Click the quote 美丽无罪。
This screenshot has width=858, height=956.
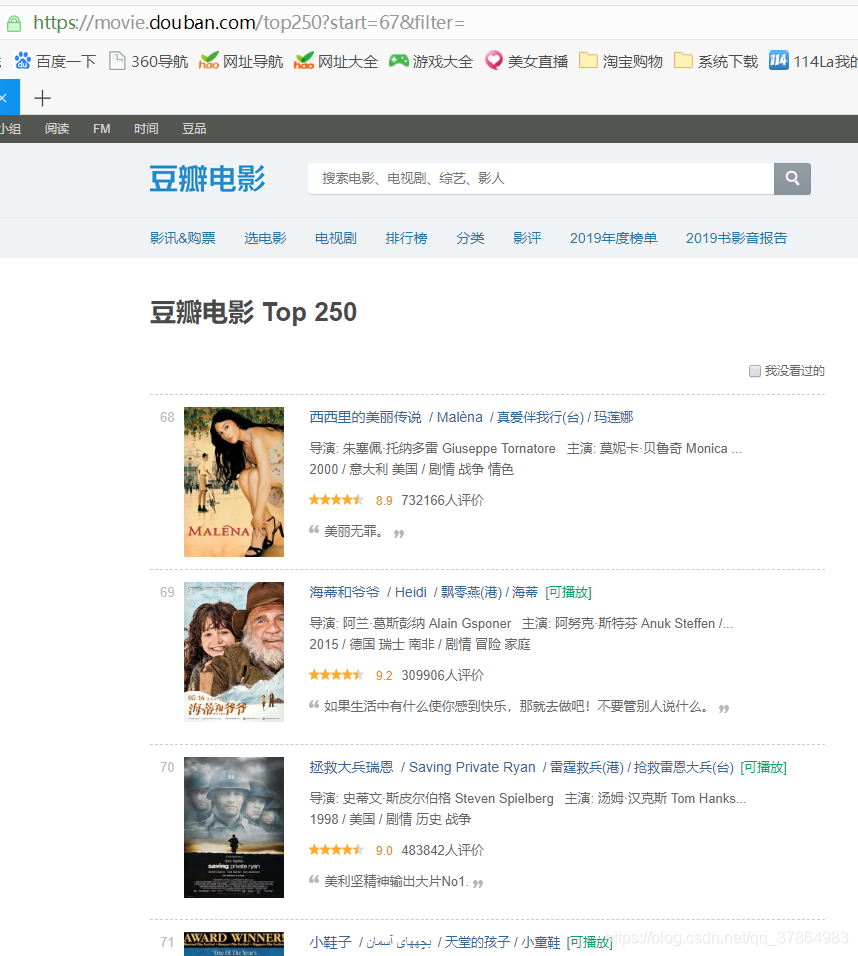pyautogui.click(x=354, y=531)
